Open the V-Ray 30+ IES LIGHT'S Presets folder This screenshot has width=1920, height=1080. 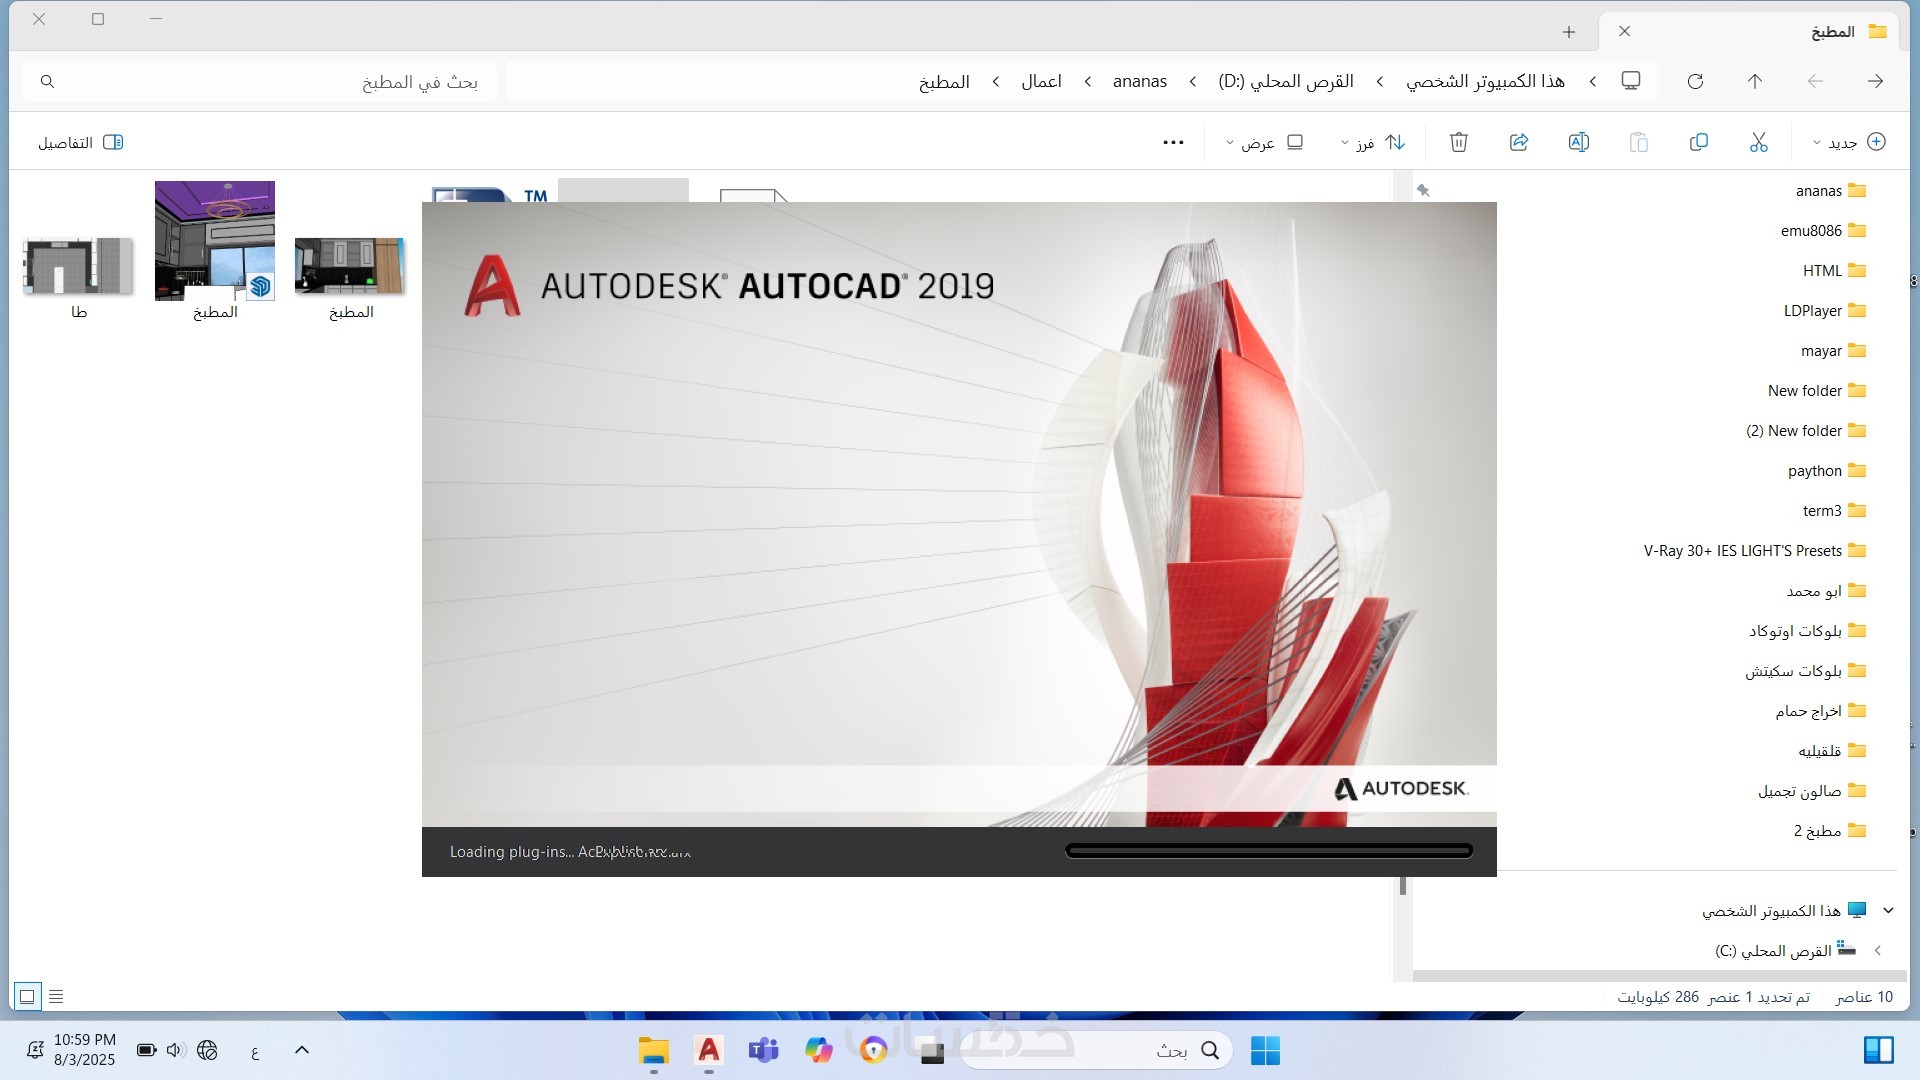click(x=1743, y=550)
